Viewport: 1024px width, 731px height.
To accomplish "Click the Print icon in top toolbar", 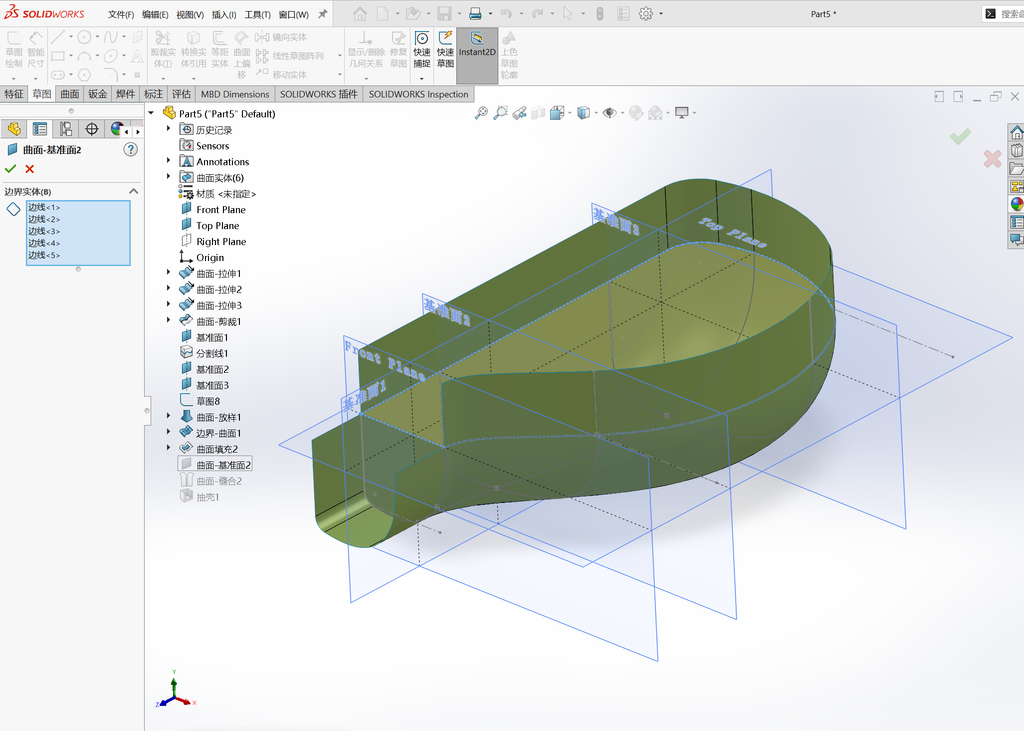I will [475, 13].
